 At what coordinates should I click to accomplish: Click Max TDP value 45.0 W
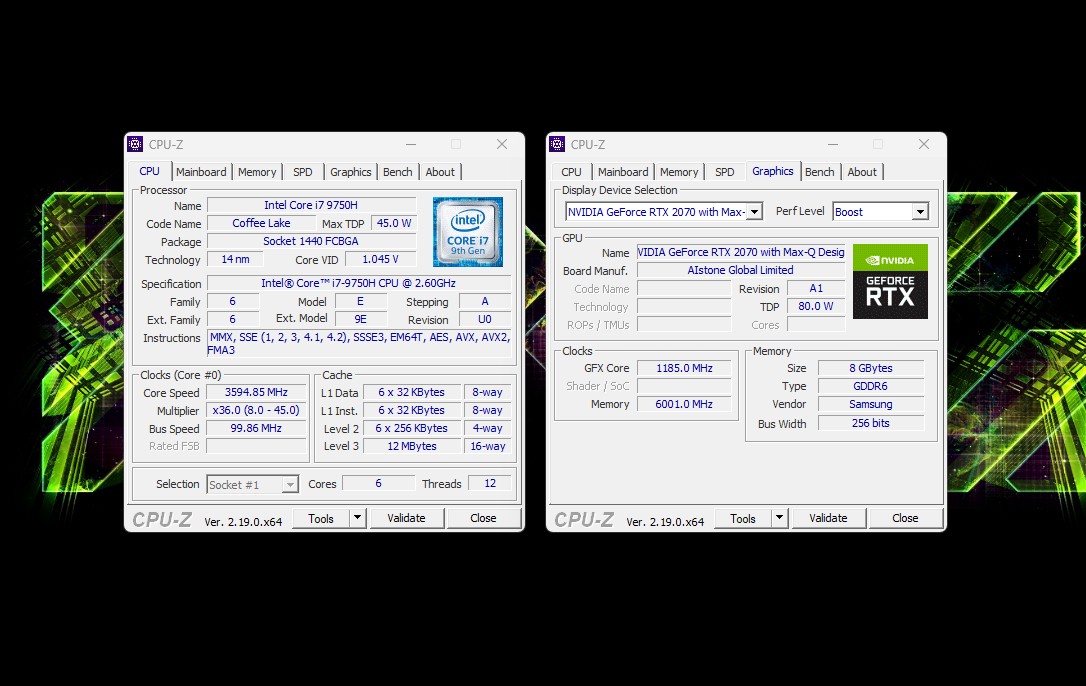(393, 223)
